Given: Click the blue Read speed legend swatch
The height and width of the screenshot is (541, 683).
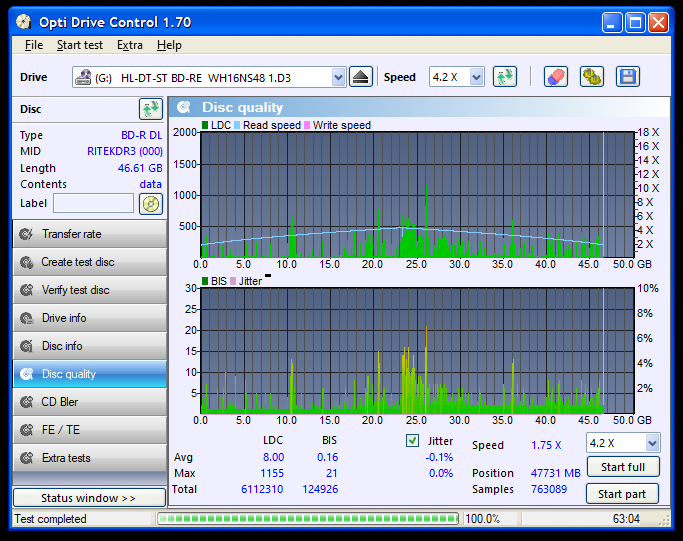Looking at the screenshot, I should [237, 125].
